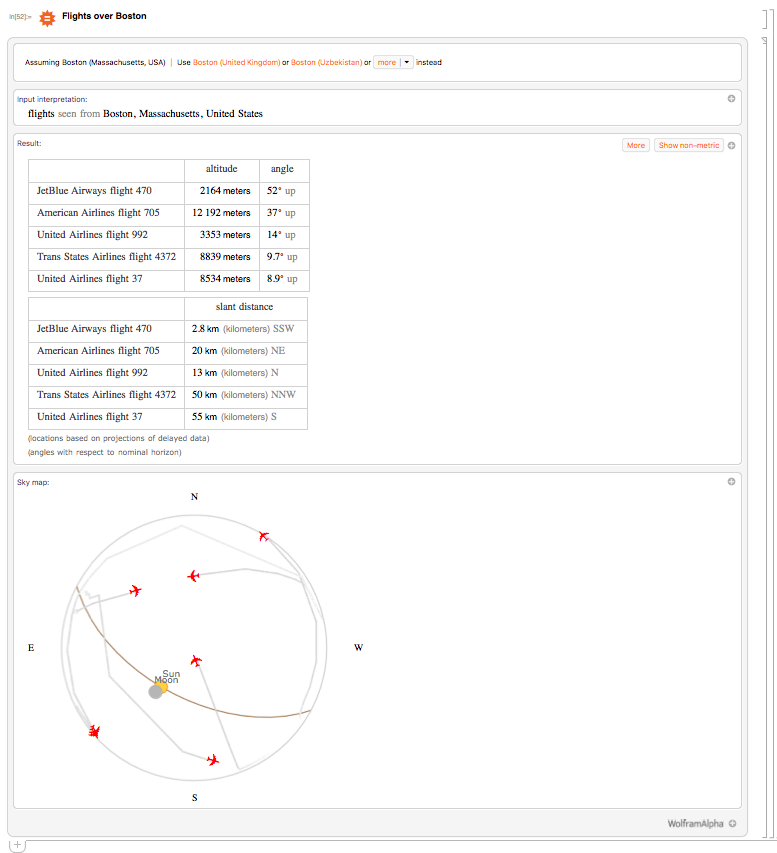This screenshot has height=853, width=777.
Task: Click the '14° up' angle cell
Action: pos(281,235)
